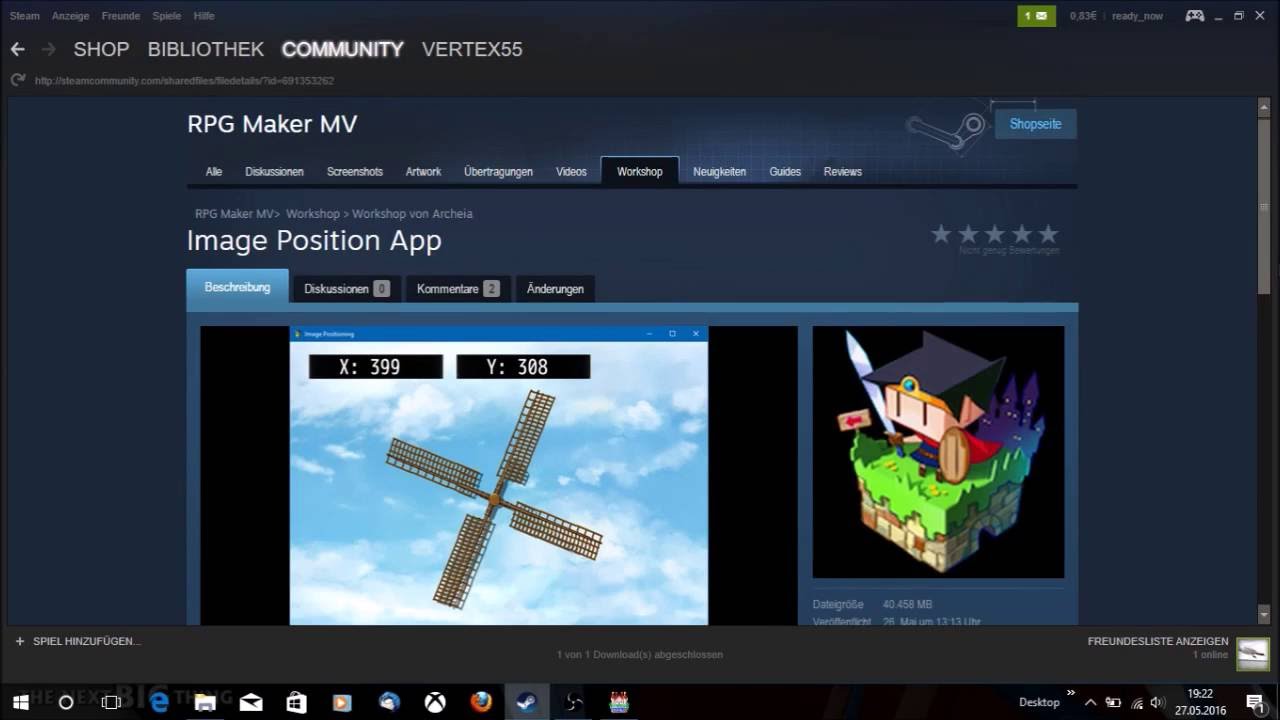Open the VERTEX55 profile section
Image resolution: width=1280 pixels, height=720 pixels.
[x=472, y=49]
